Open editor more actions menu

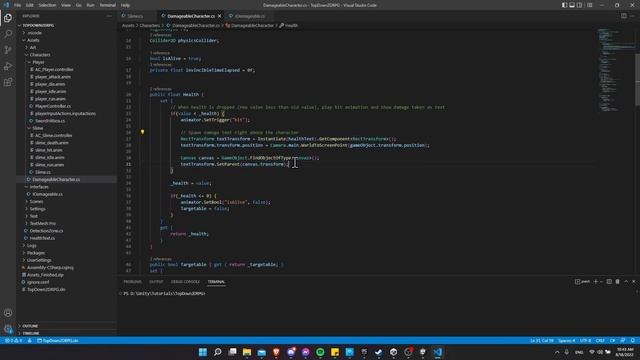(x=633, y=16)
